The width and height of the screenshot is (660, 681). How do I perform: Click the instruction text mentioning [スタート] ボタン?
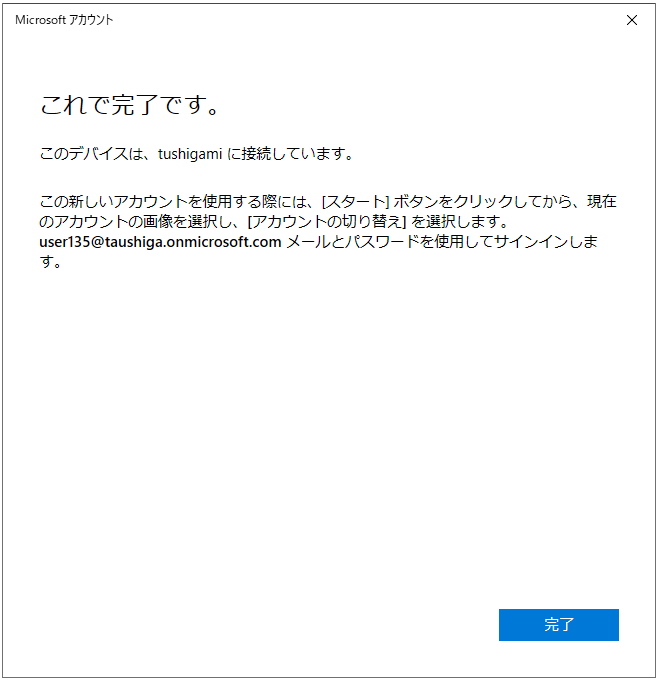[x=328, y=231]
